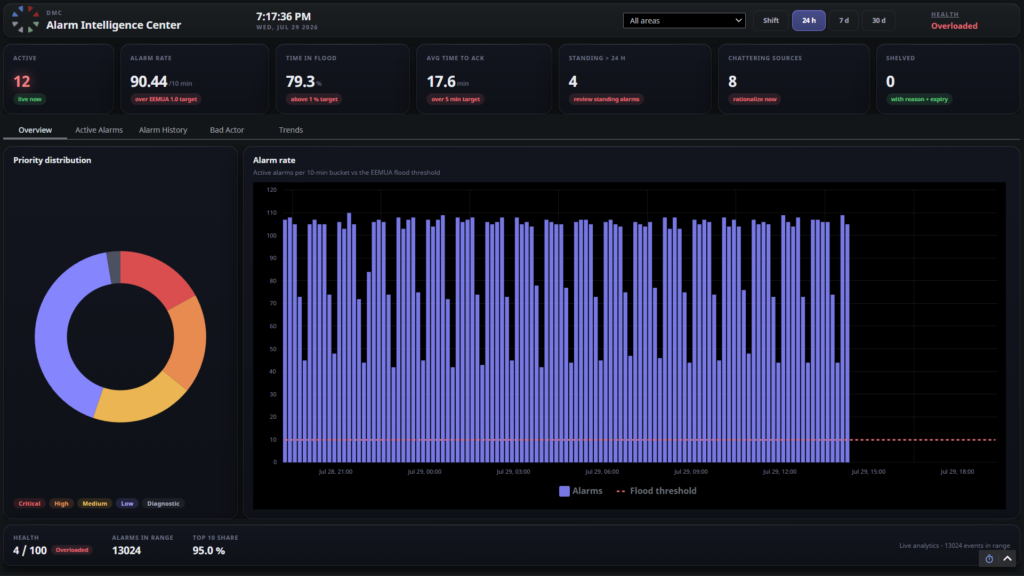Select the Shift time range
Screen dimensions: 1024x576
tap(771, 20)
